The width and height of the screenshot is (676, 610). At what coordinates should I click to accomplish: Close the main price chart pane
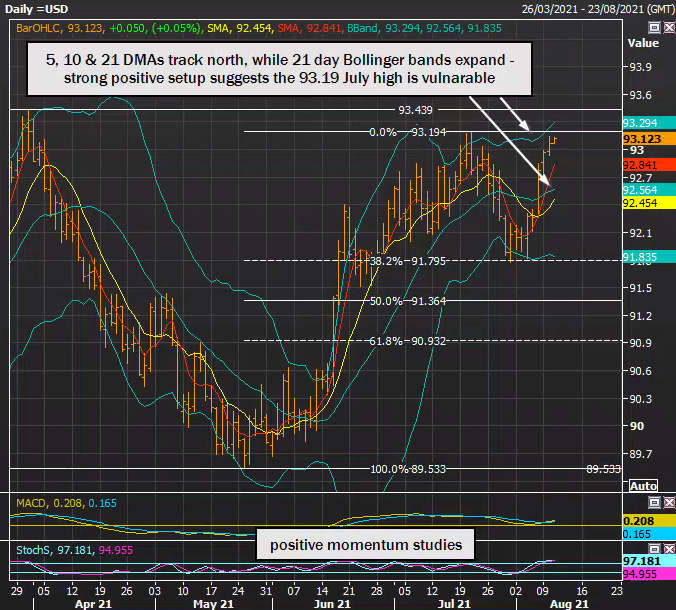pyautogui.click(x=669, y=28)
